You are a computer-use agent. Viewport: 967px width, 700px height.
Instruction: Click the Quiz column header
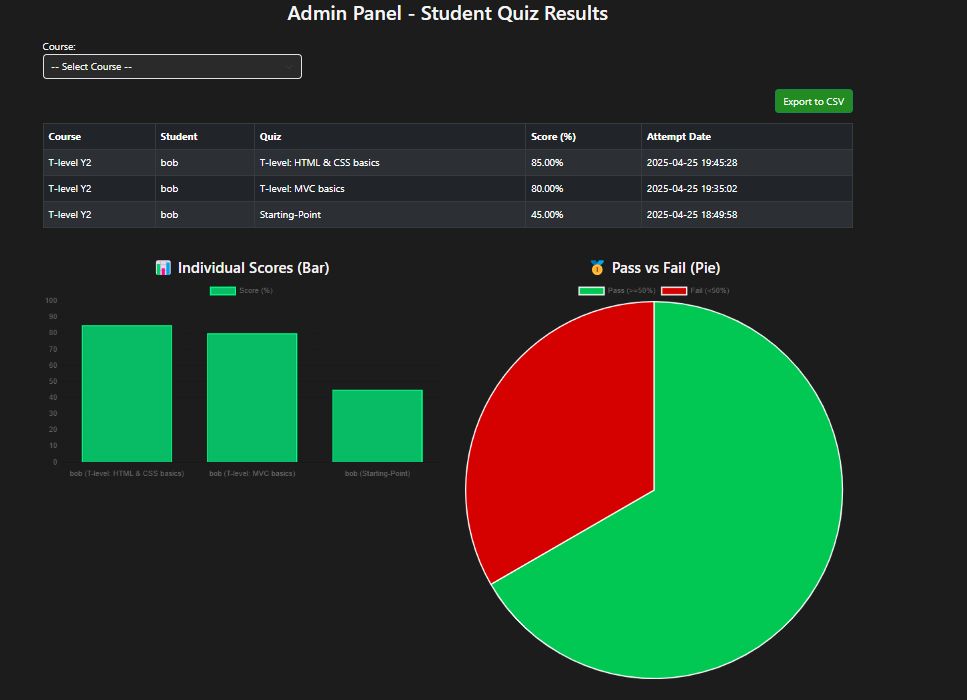tap(390, 136)
